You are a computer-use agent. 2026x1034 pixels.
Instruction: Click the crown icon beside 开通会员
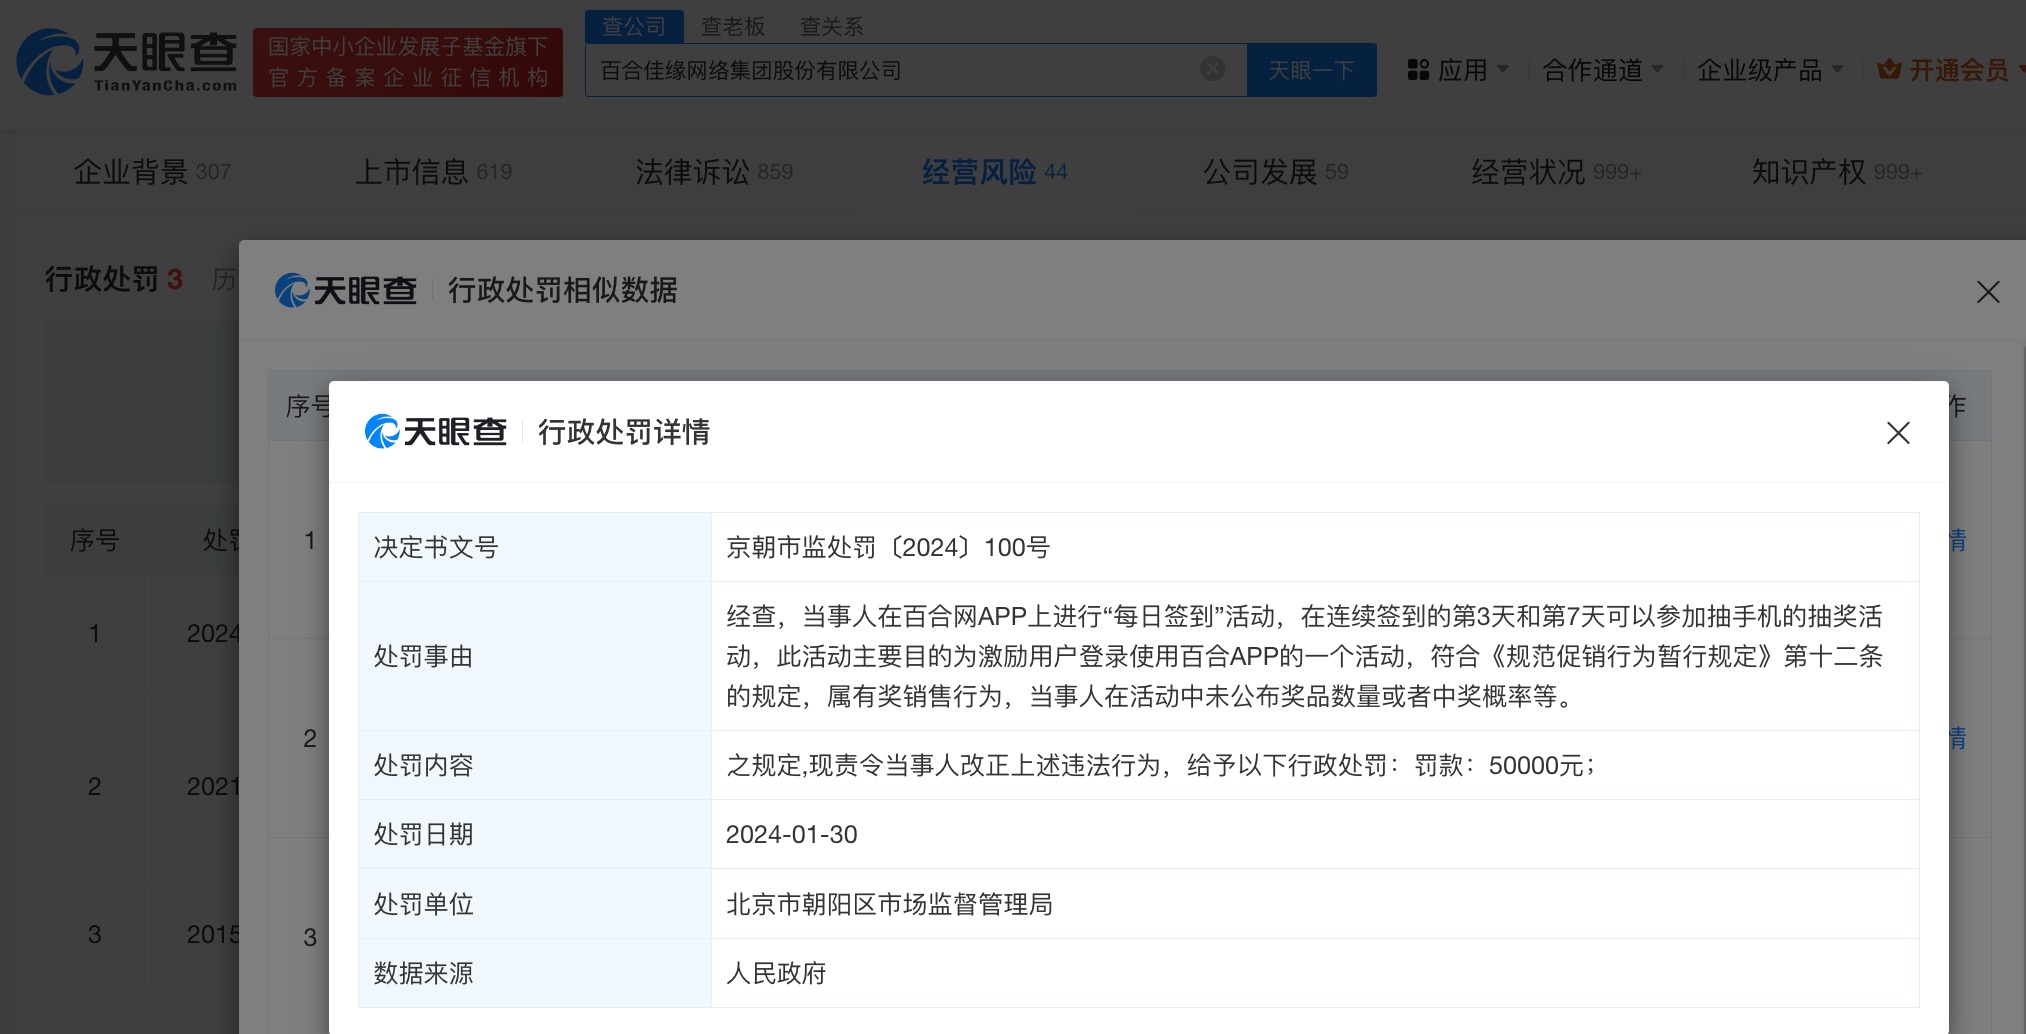pyautogui.click(x=1888, y=70)
